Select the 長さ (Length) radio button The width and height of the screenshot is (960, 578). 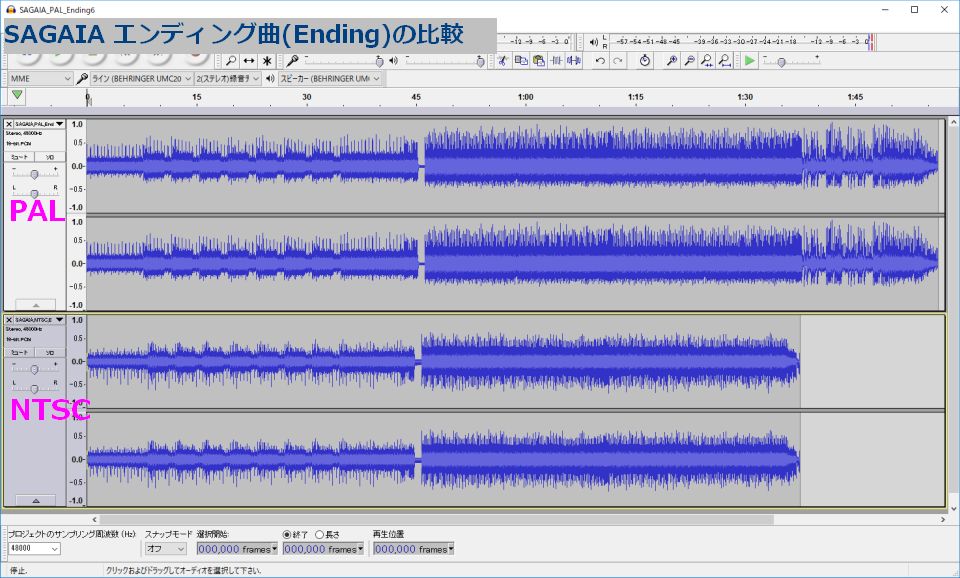[320, 534]
